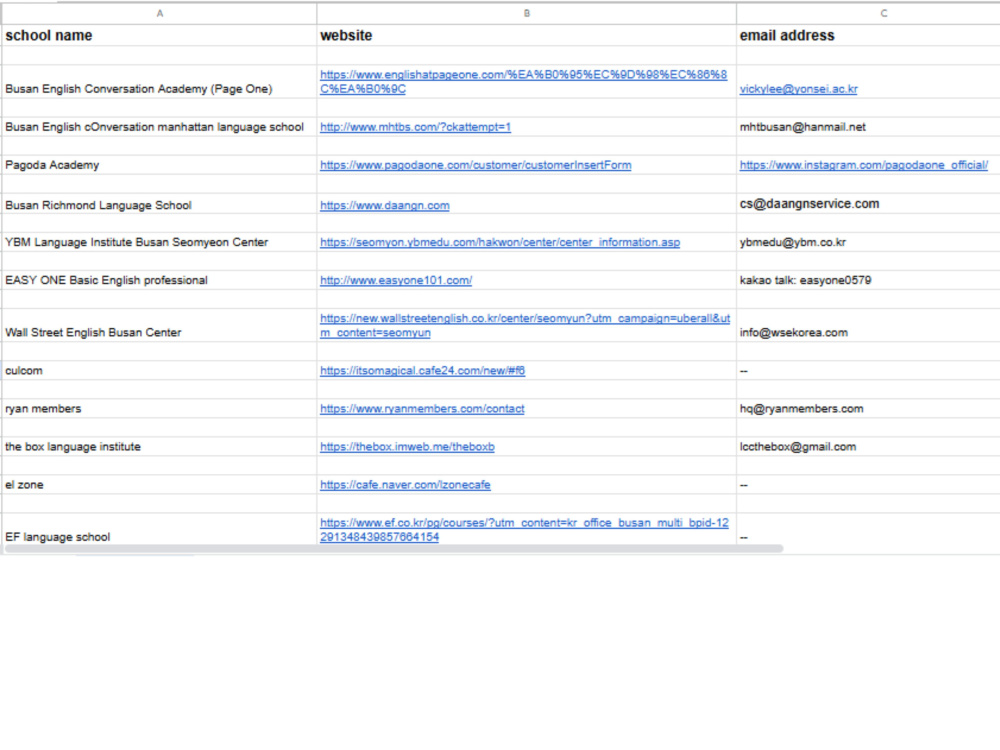1000x750 pixels.
Task: Click the horizontal scrollbar at the bottom
Action: tap(394, 548)
